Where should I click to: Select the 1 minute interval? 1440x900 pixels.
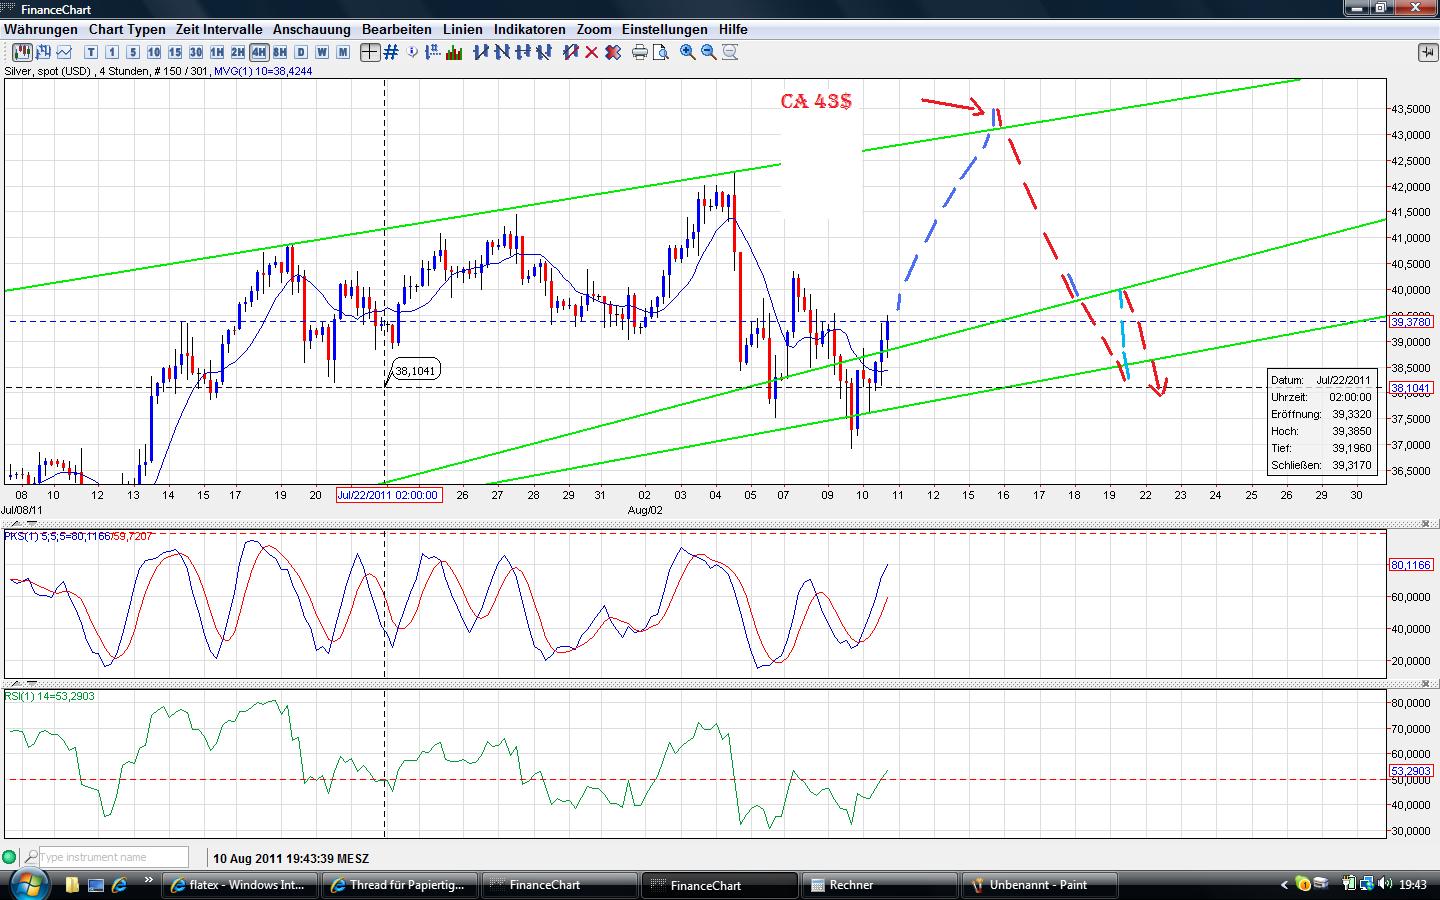tap(112, 52)
